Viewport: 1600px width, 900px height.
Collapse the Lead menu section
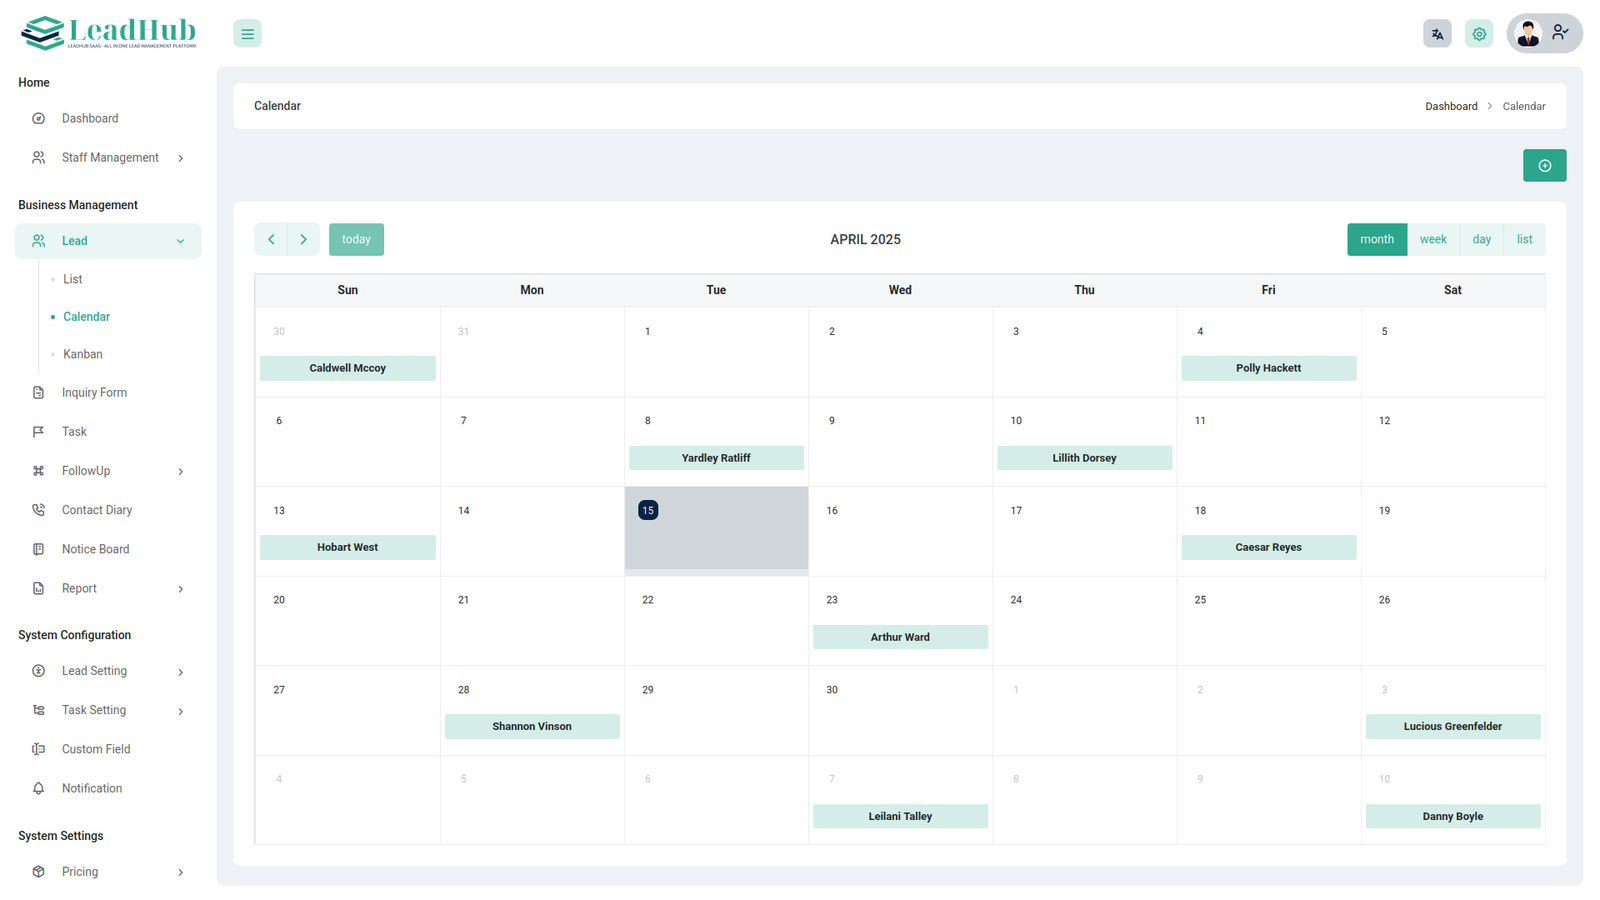(108, 241)
